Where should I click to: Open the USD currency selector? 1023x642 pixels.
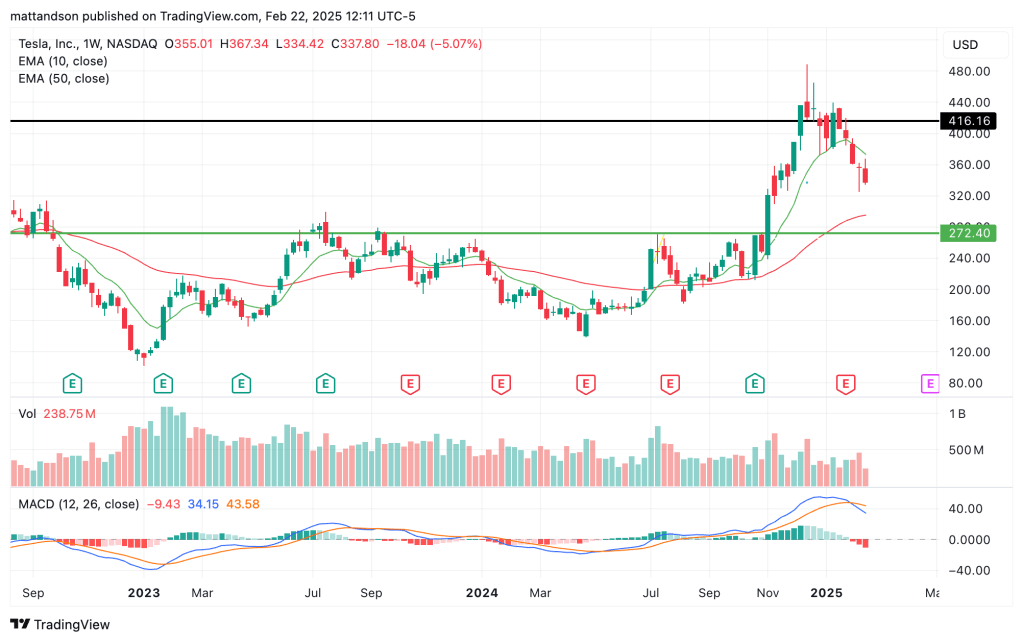[965, 45]
